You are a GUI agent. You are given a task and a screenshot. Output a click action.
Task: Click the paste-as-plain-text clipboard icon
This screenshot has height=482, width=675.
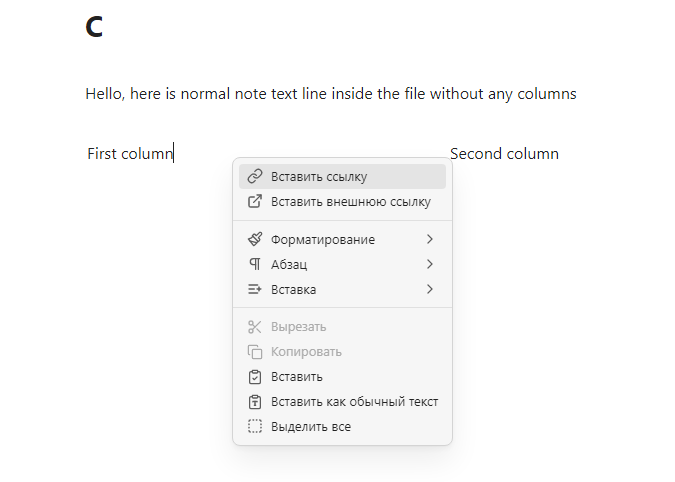click(255, 402)
